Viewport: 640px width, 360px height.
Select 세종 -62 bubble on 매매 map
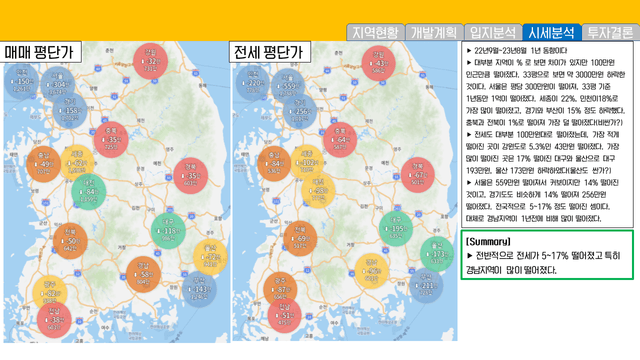pyautogui.click(x=77, y=162)
